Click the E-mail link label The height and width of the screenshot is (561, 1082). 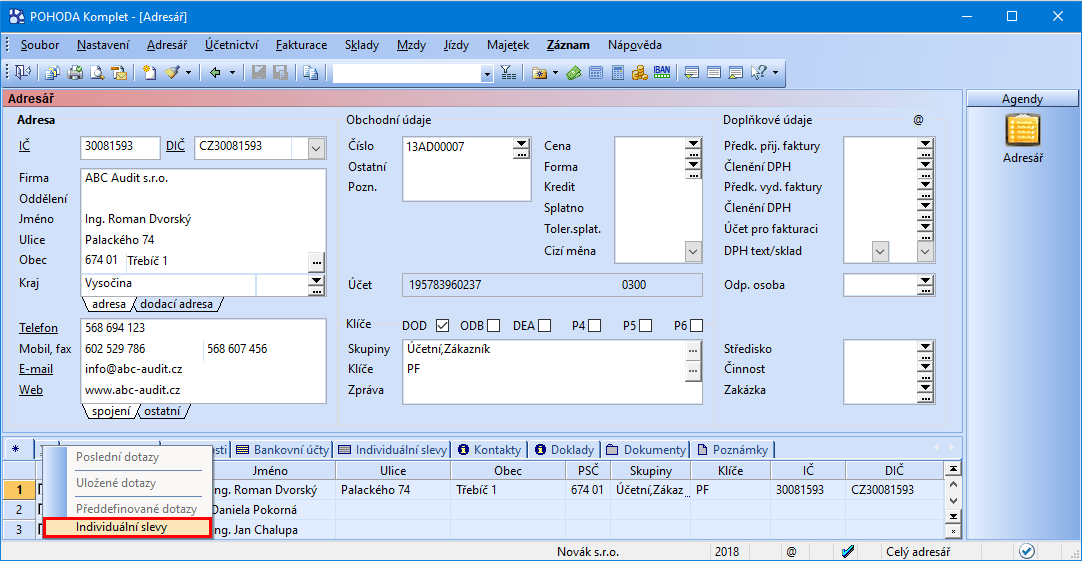click(34, 369)
